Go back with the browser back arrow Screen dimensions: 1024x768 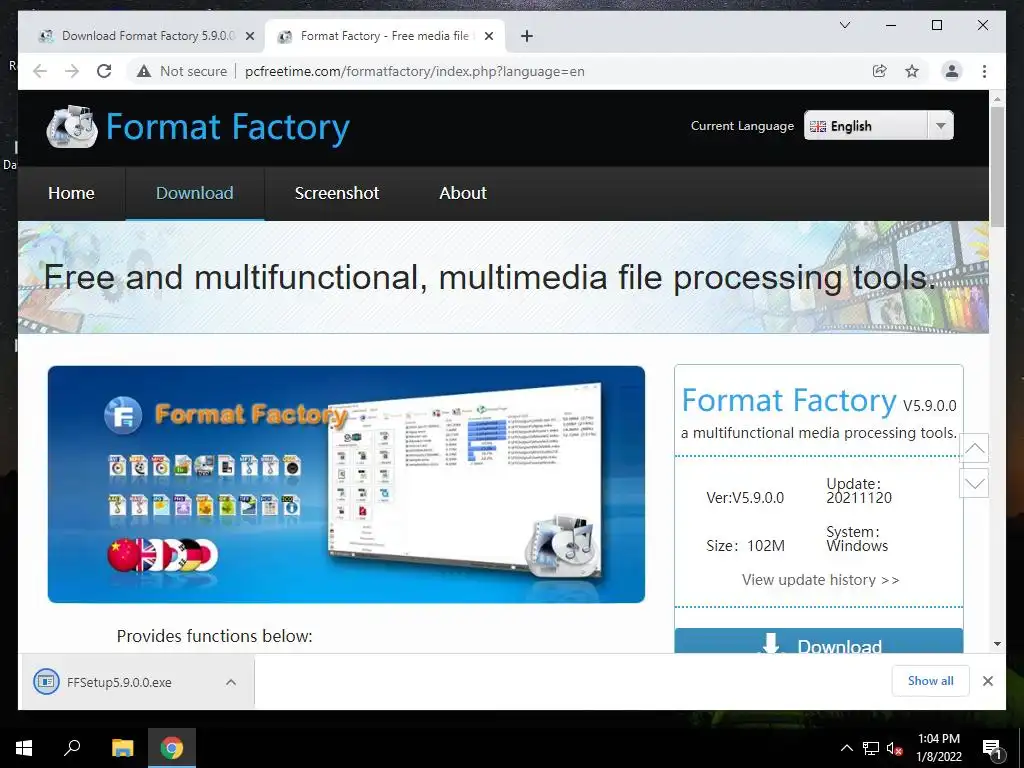coord(40,71)
